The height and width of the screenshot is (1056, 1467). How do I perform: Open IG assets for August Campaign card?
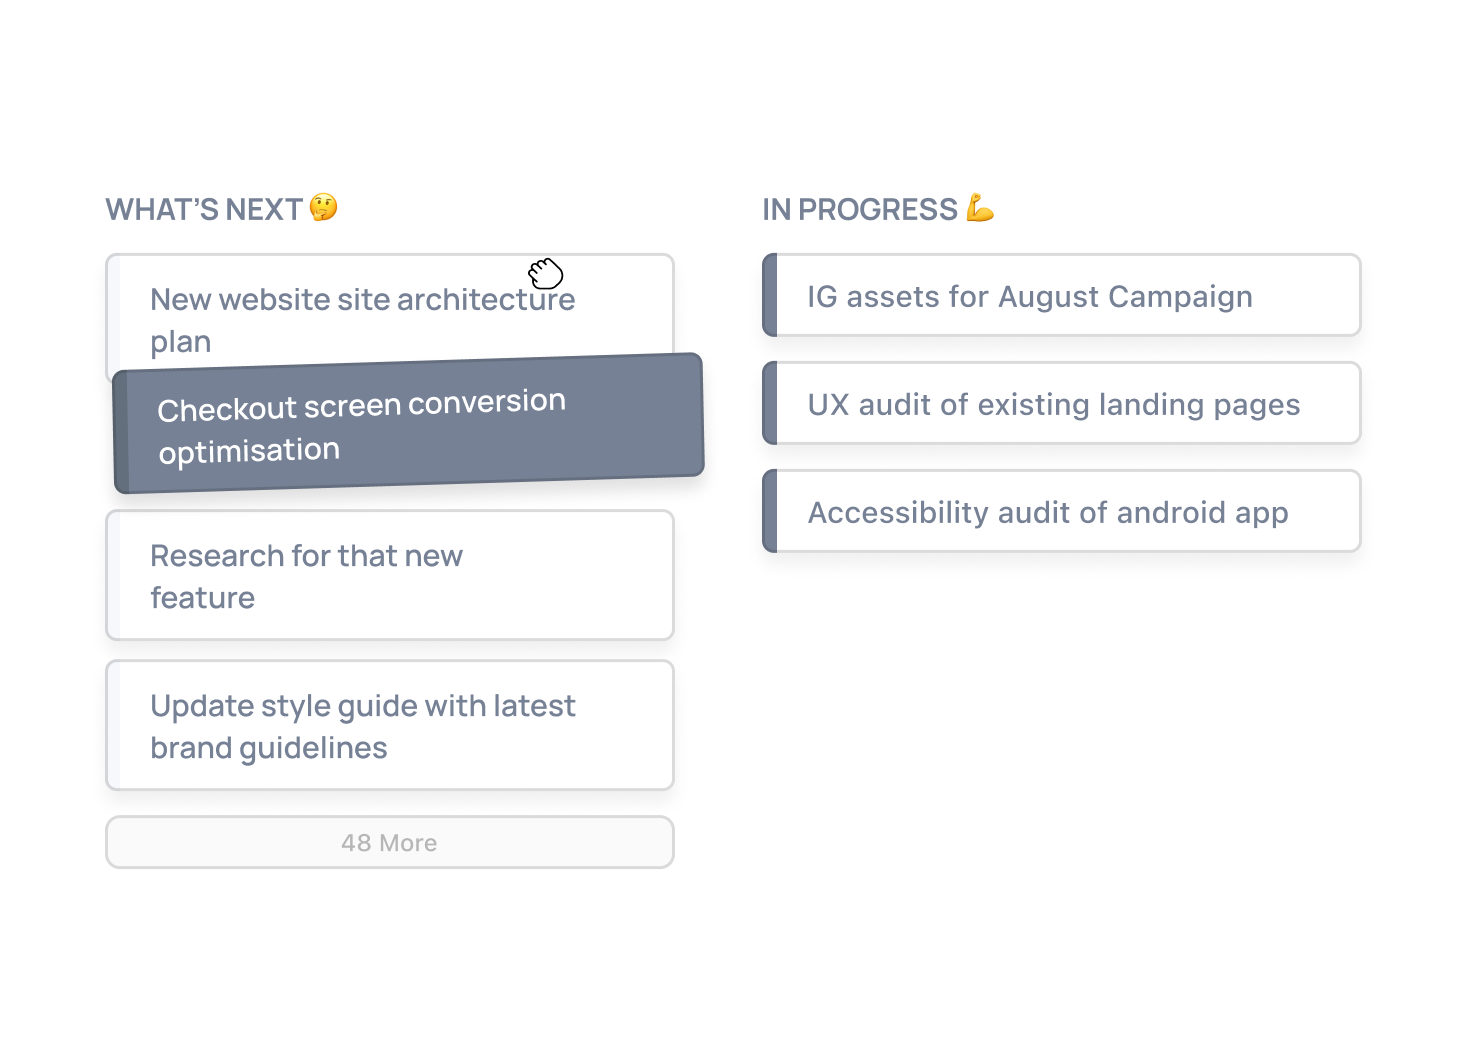click(1061, 295)
